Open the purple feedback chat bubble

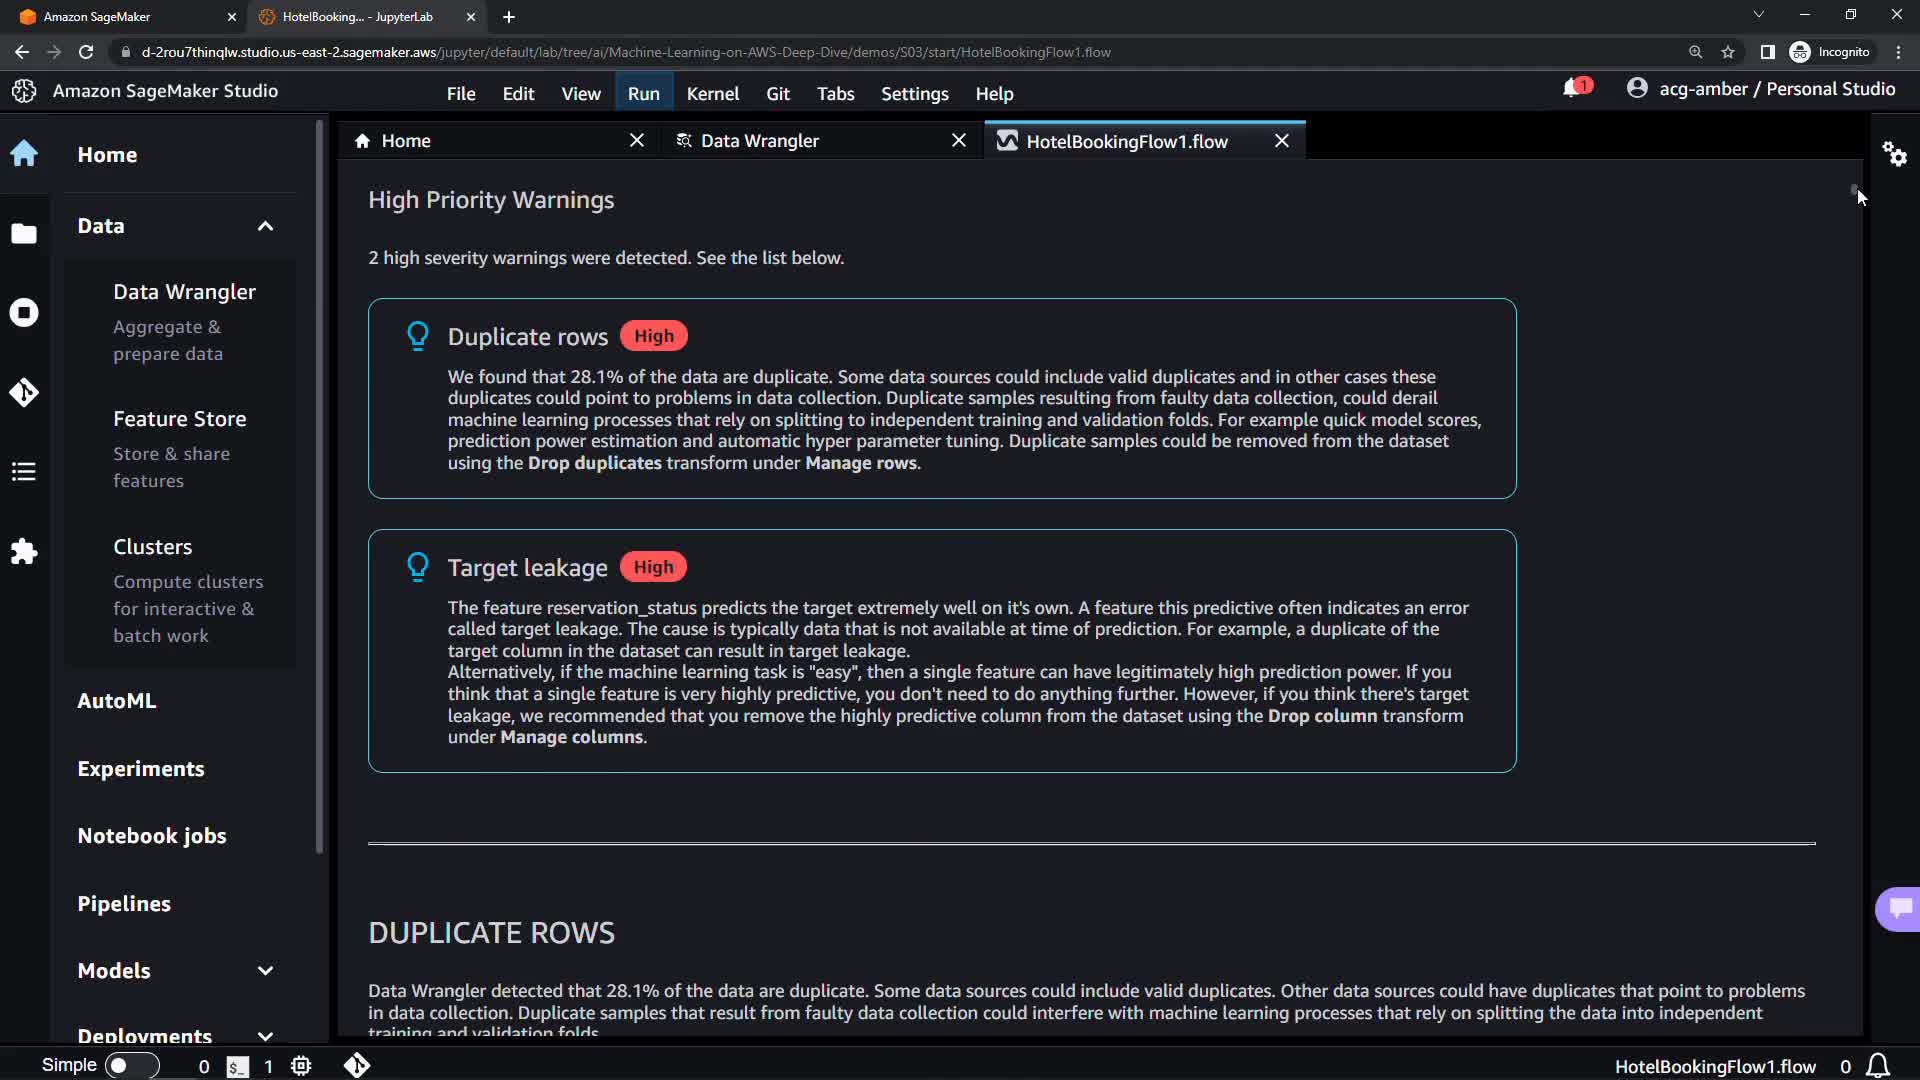(1899, 908)
